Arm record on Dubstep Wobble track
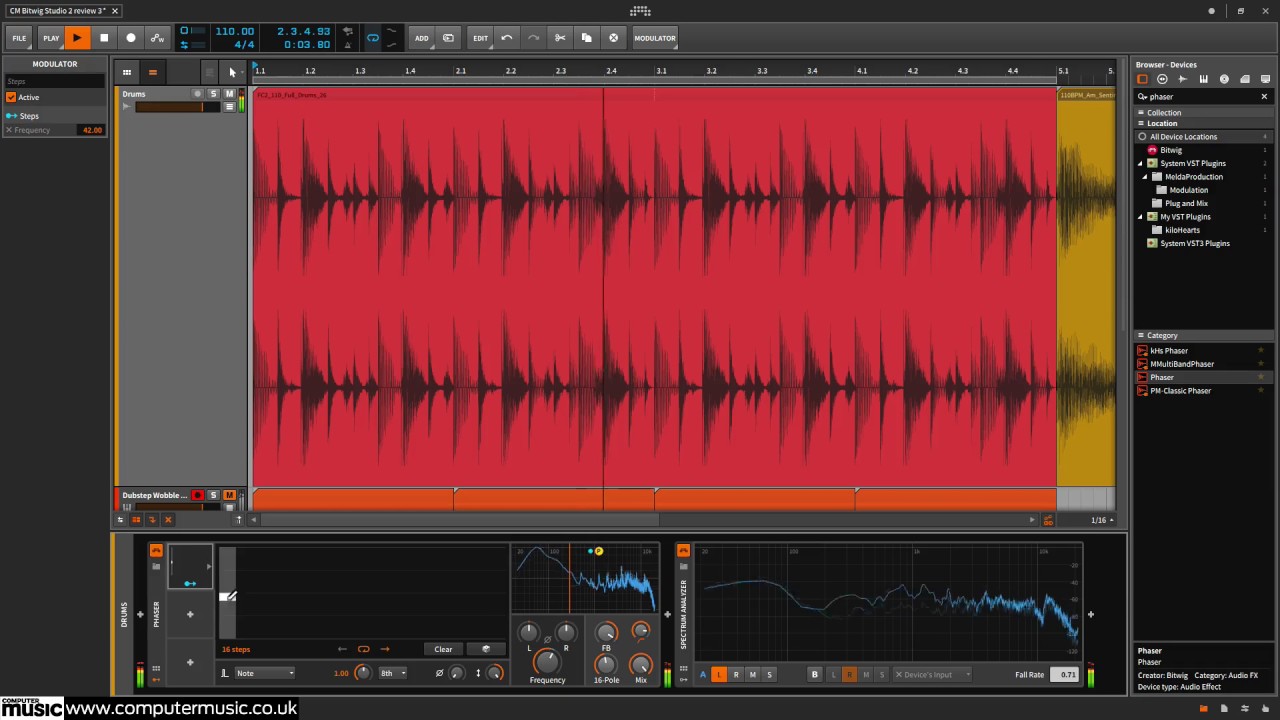The height and width of the screenshot is (720, 1280). coord(197,495)
